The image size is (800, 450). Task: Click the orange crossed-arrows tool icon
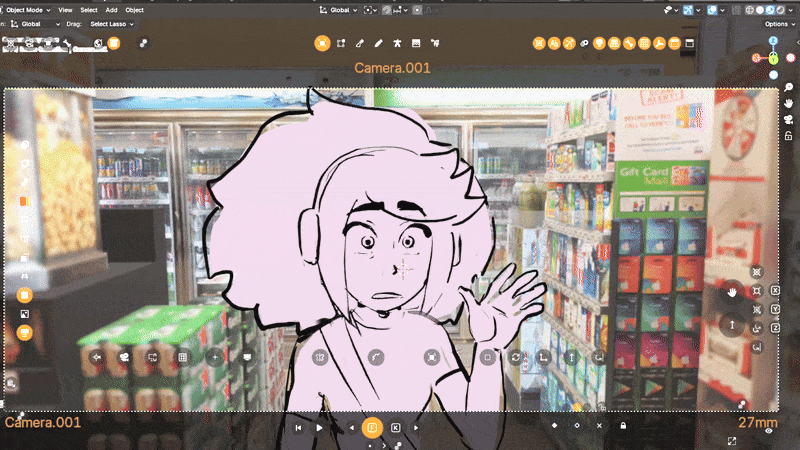569,43
